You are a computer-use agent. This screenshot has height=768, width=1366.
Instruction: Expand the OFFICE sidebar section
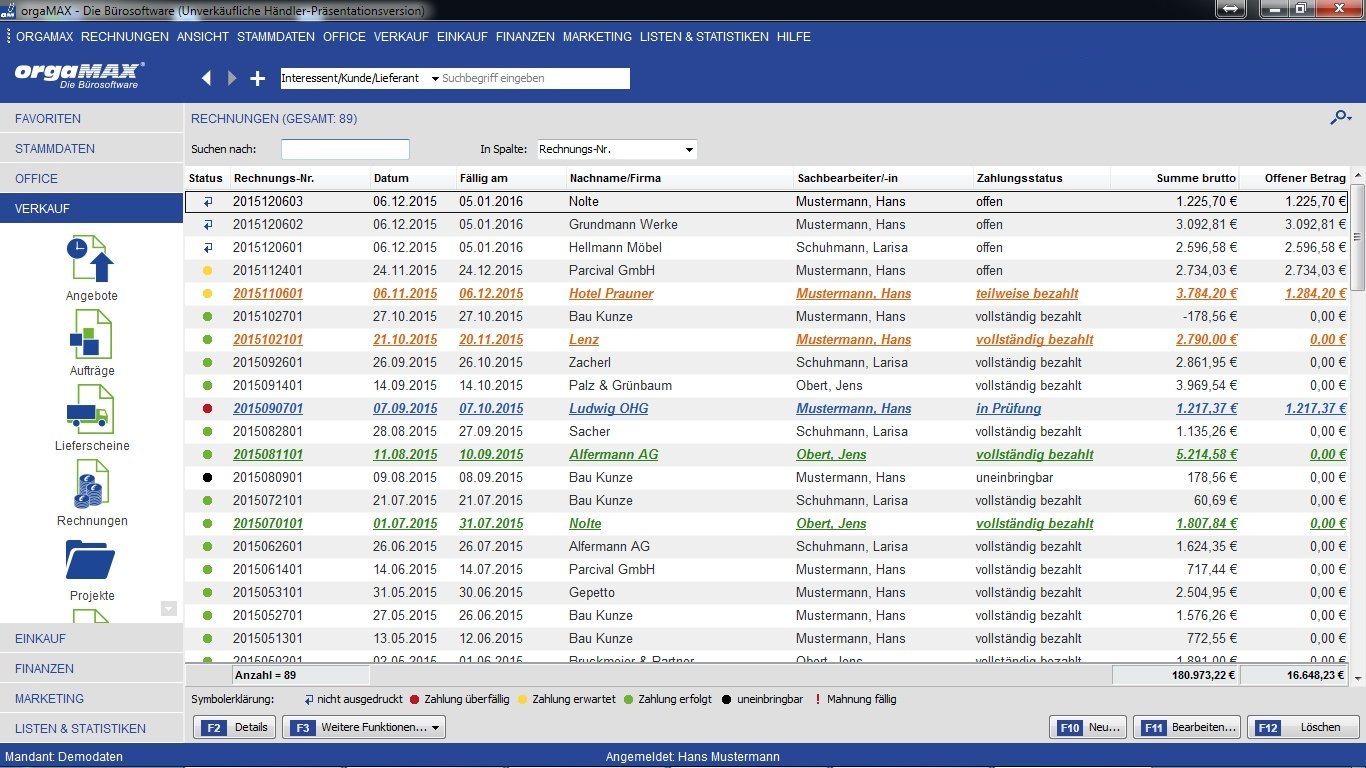click(x=91, y=178)
